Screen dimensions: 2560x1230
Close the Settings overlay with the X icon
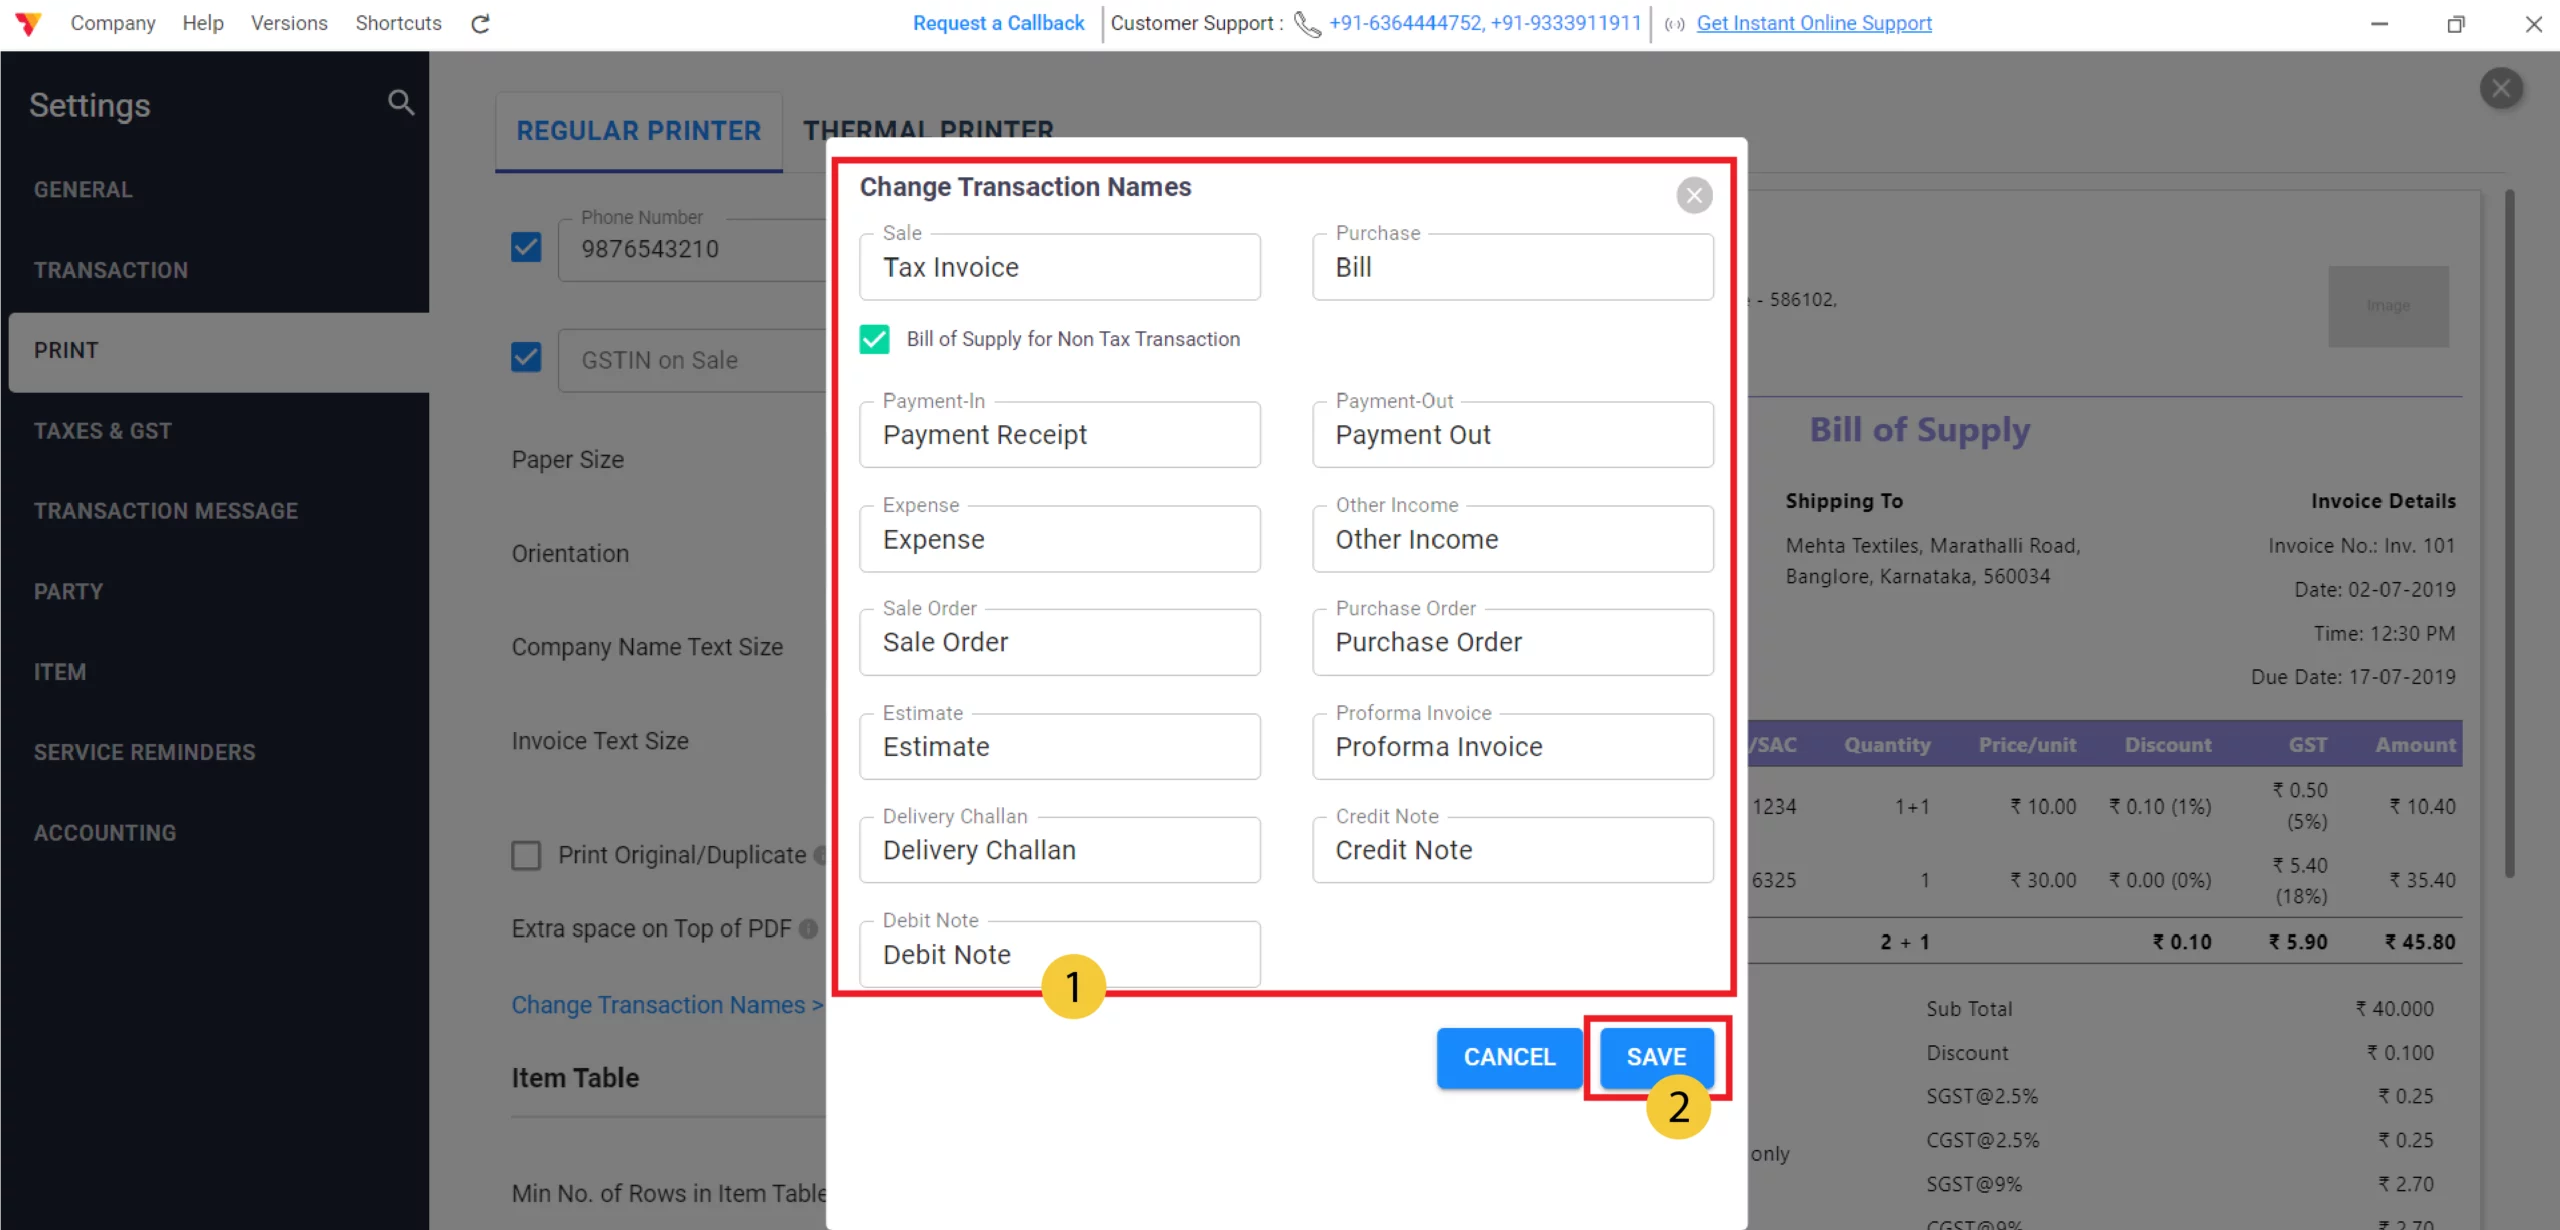click(x=2502, y=88)
